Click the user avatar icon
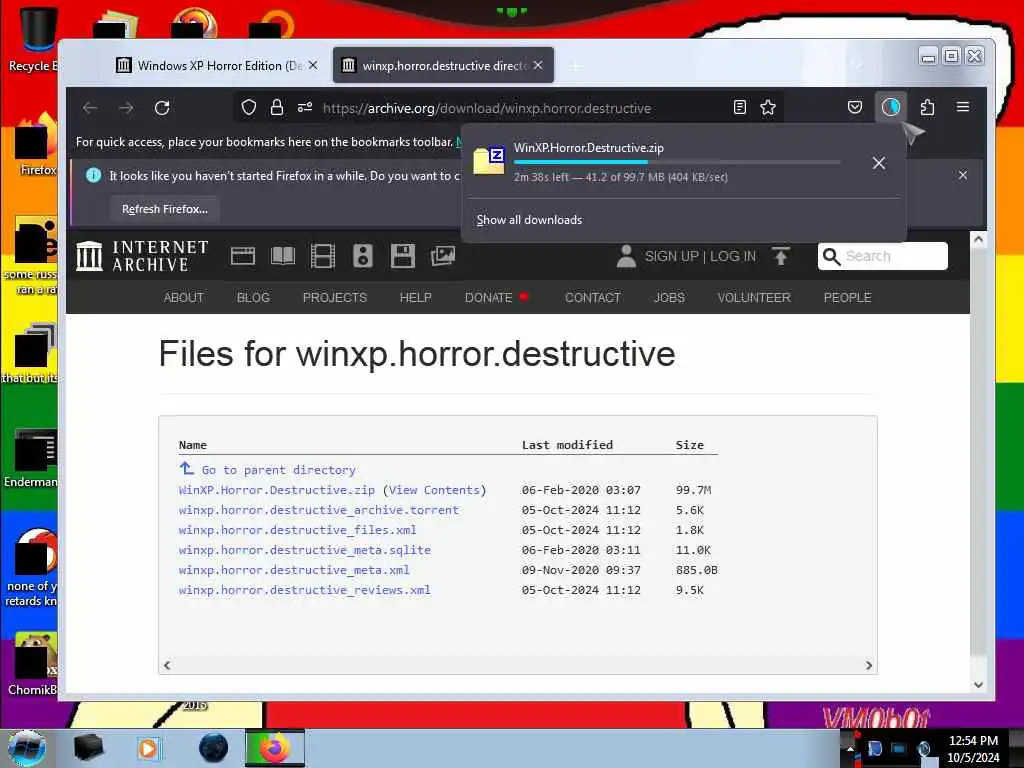 [x=626, y=256]
